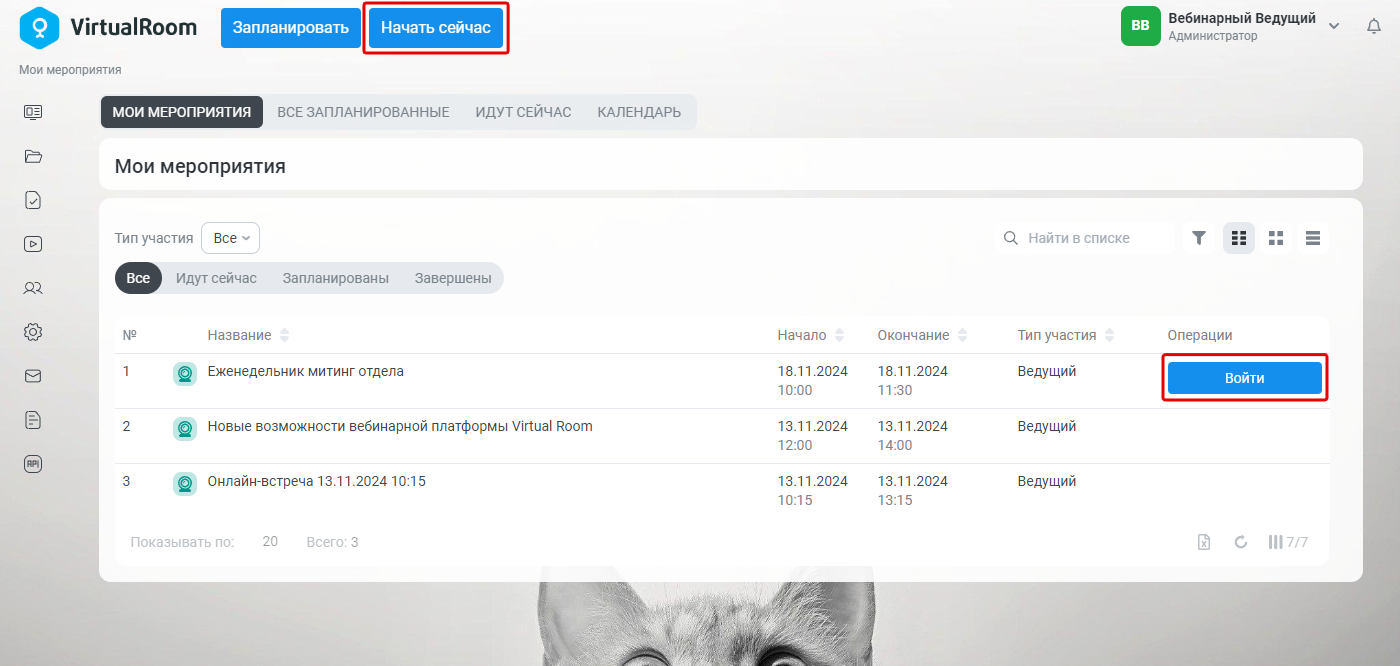This screenshot has width=1400, height=666.
Task: Open the events monitor icon in sidebar
Action: tap(33, 112)
